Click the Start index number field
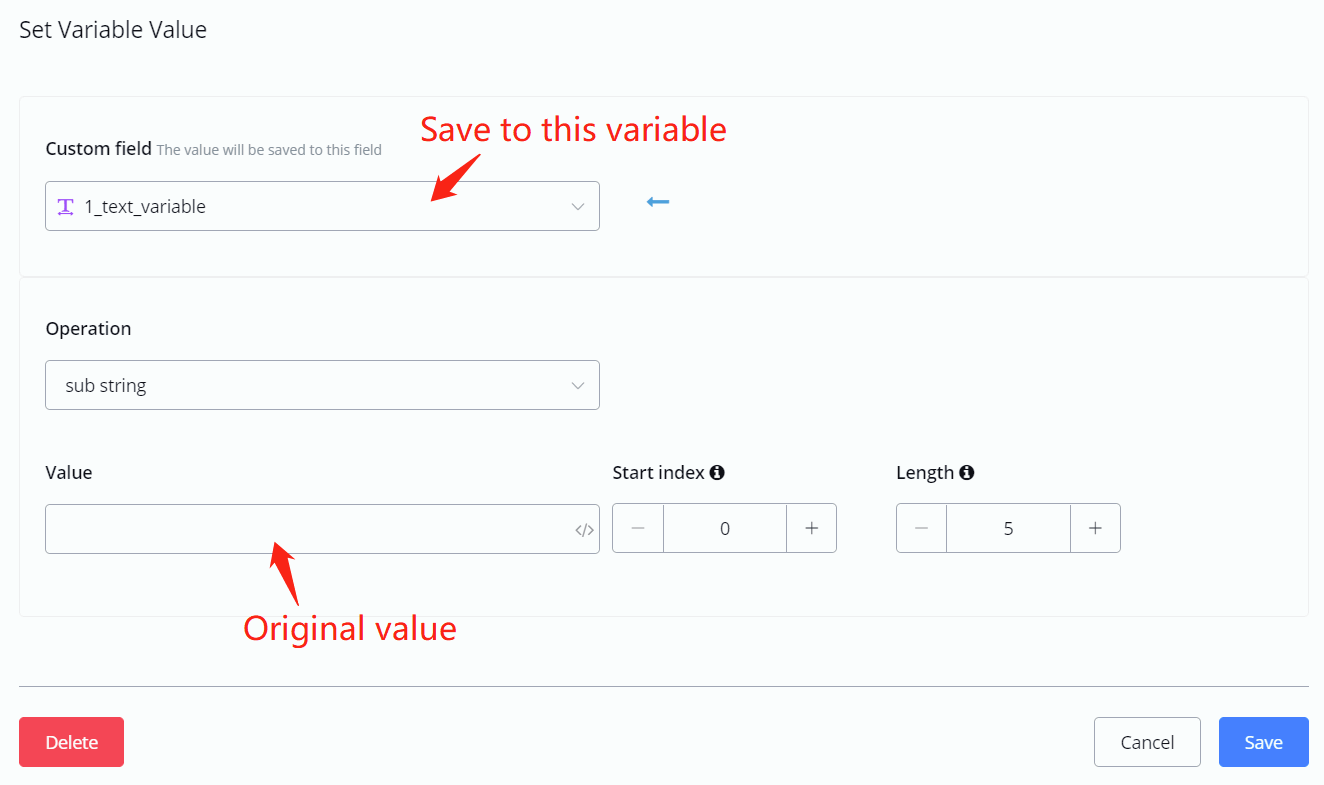This screenshot has height=785, width=1324. 725,528
